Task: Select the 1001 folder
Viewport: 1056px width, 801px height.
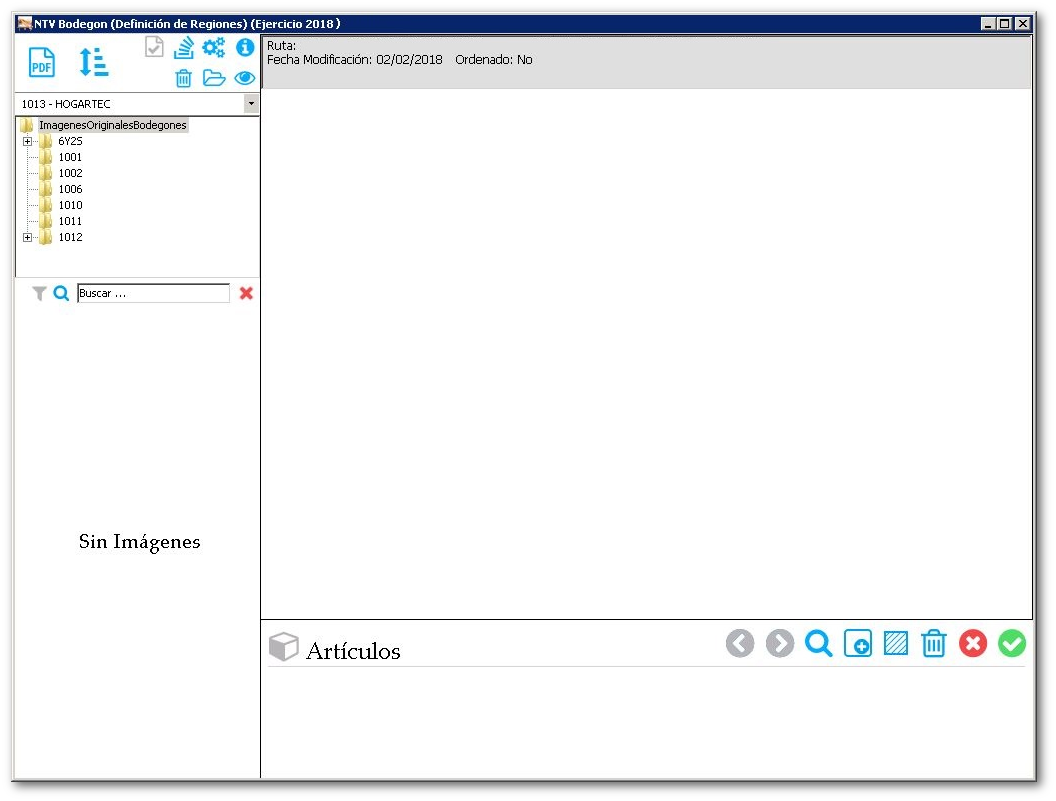Action: 70,158
